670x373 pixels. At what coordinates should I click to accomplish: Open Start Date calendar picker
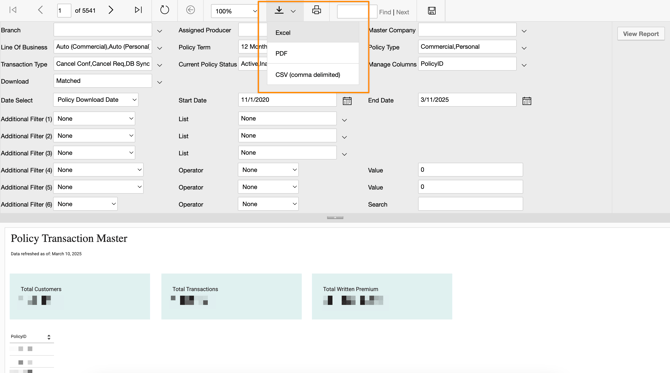347,101
